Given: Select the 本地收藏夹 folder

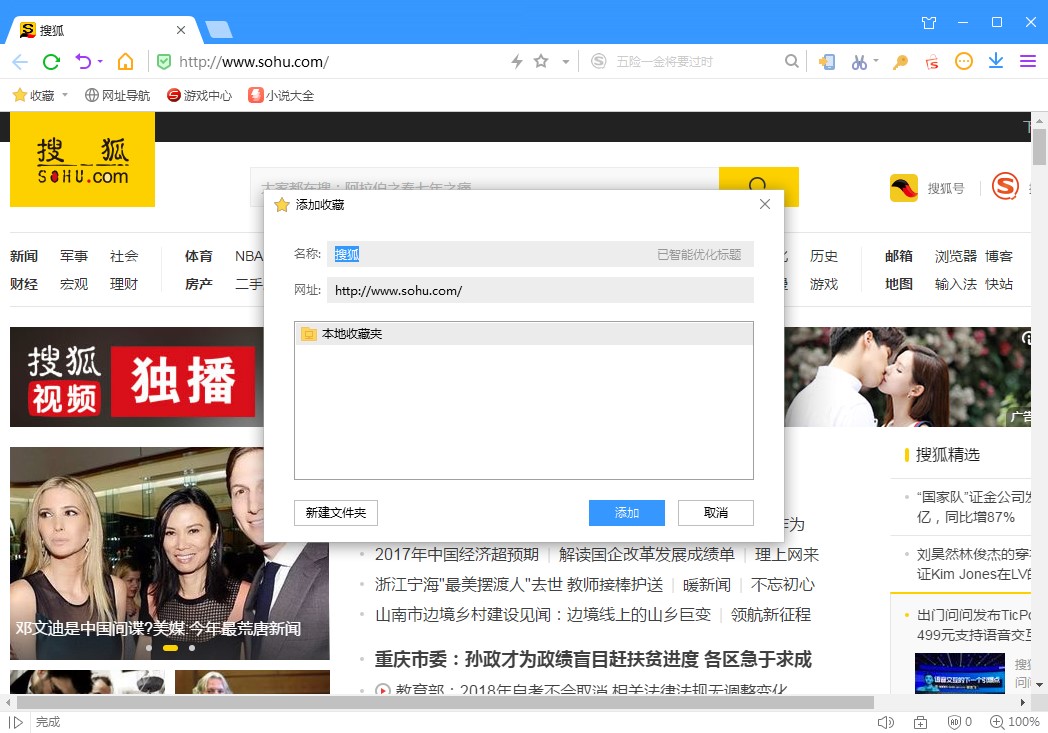Looking at the screenshot, I should tap(352, 334).
